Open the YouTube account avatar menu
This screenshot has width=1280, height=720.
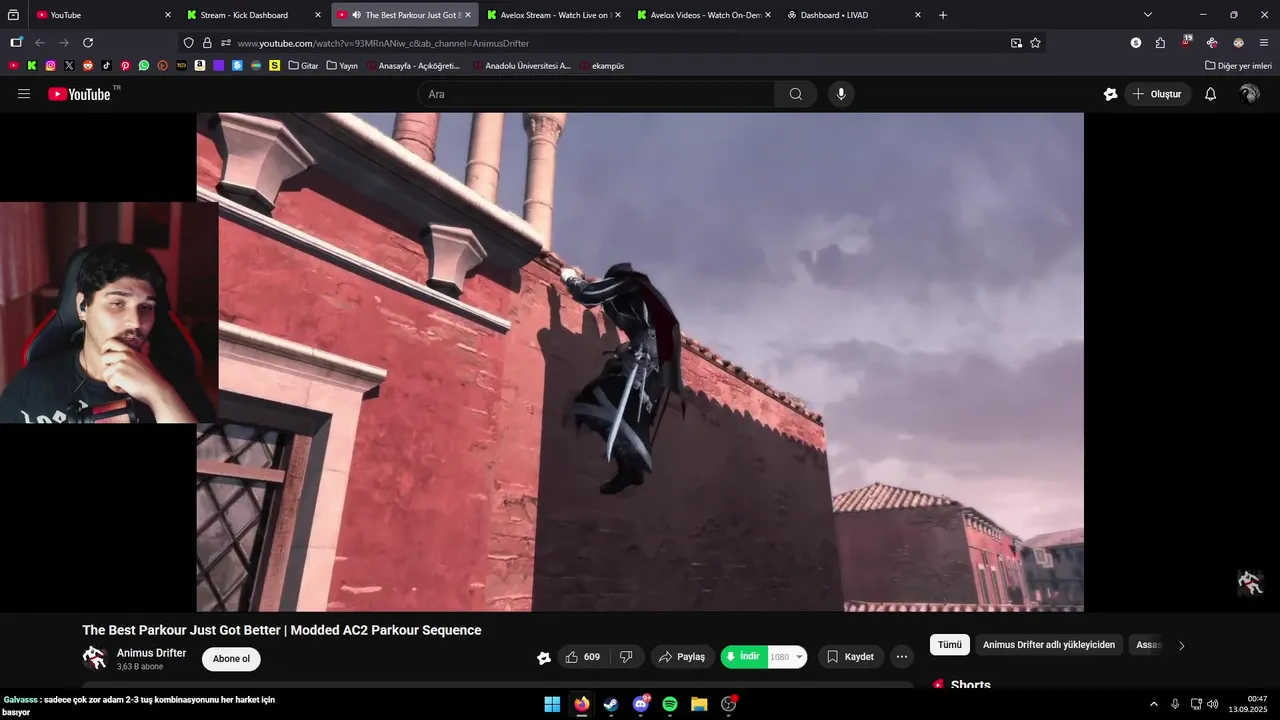(1249, 94)
